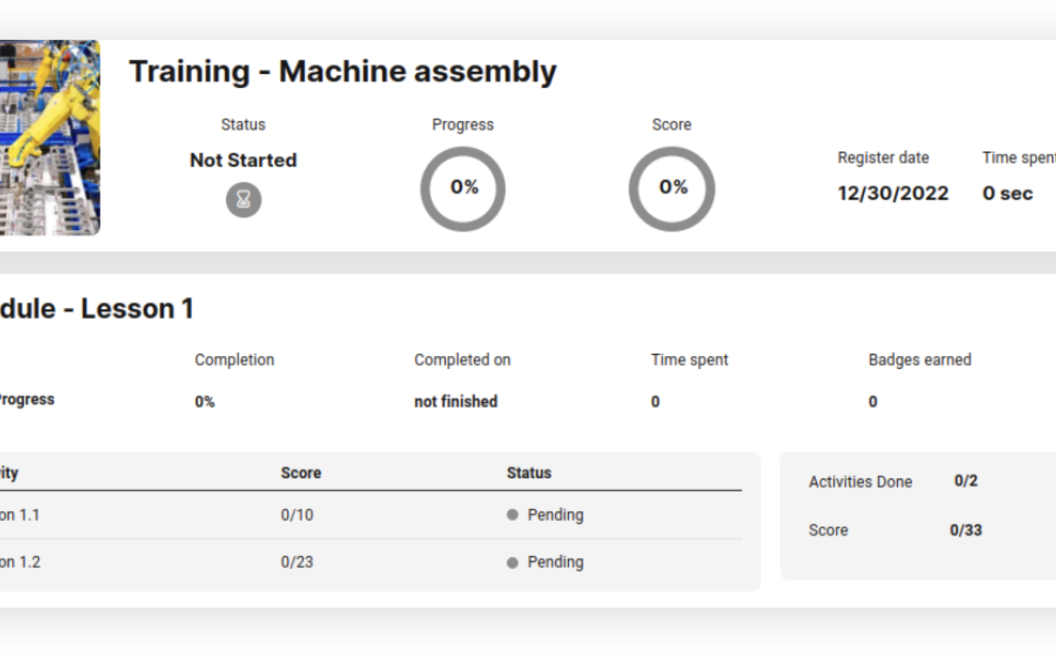The width and height of the screenshot is (1056, 657).
Task: Click the Progress 0% circular indicator
Action: [x=463, y=188]
